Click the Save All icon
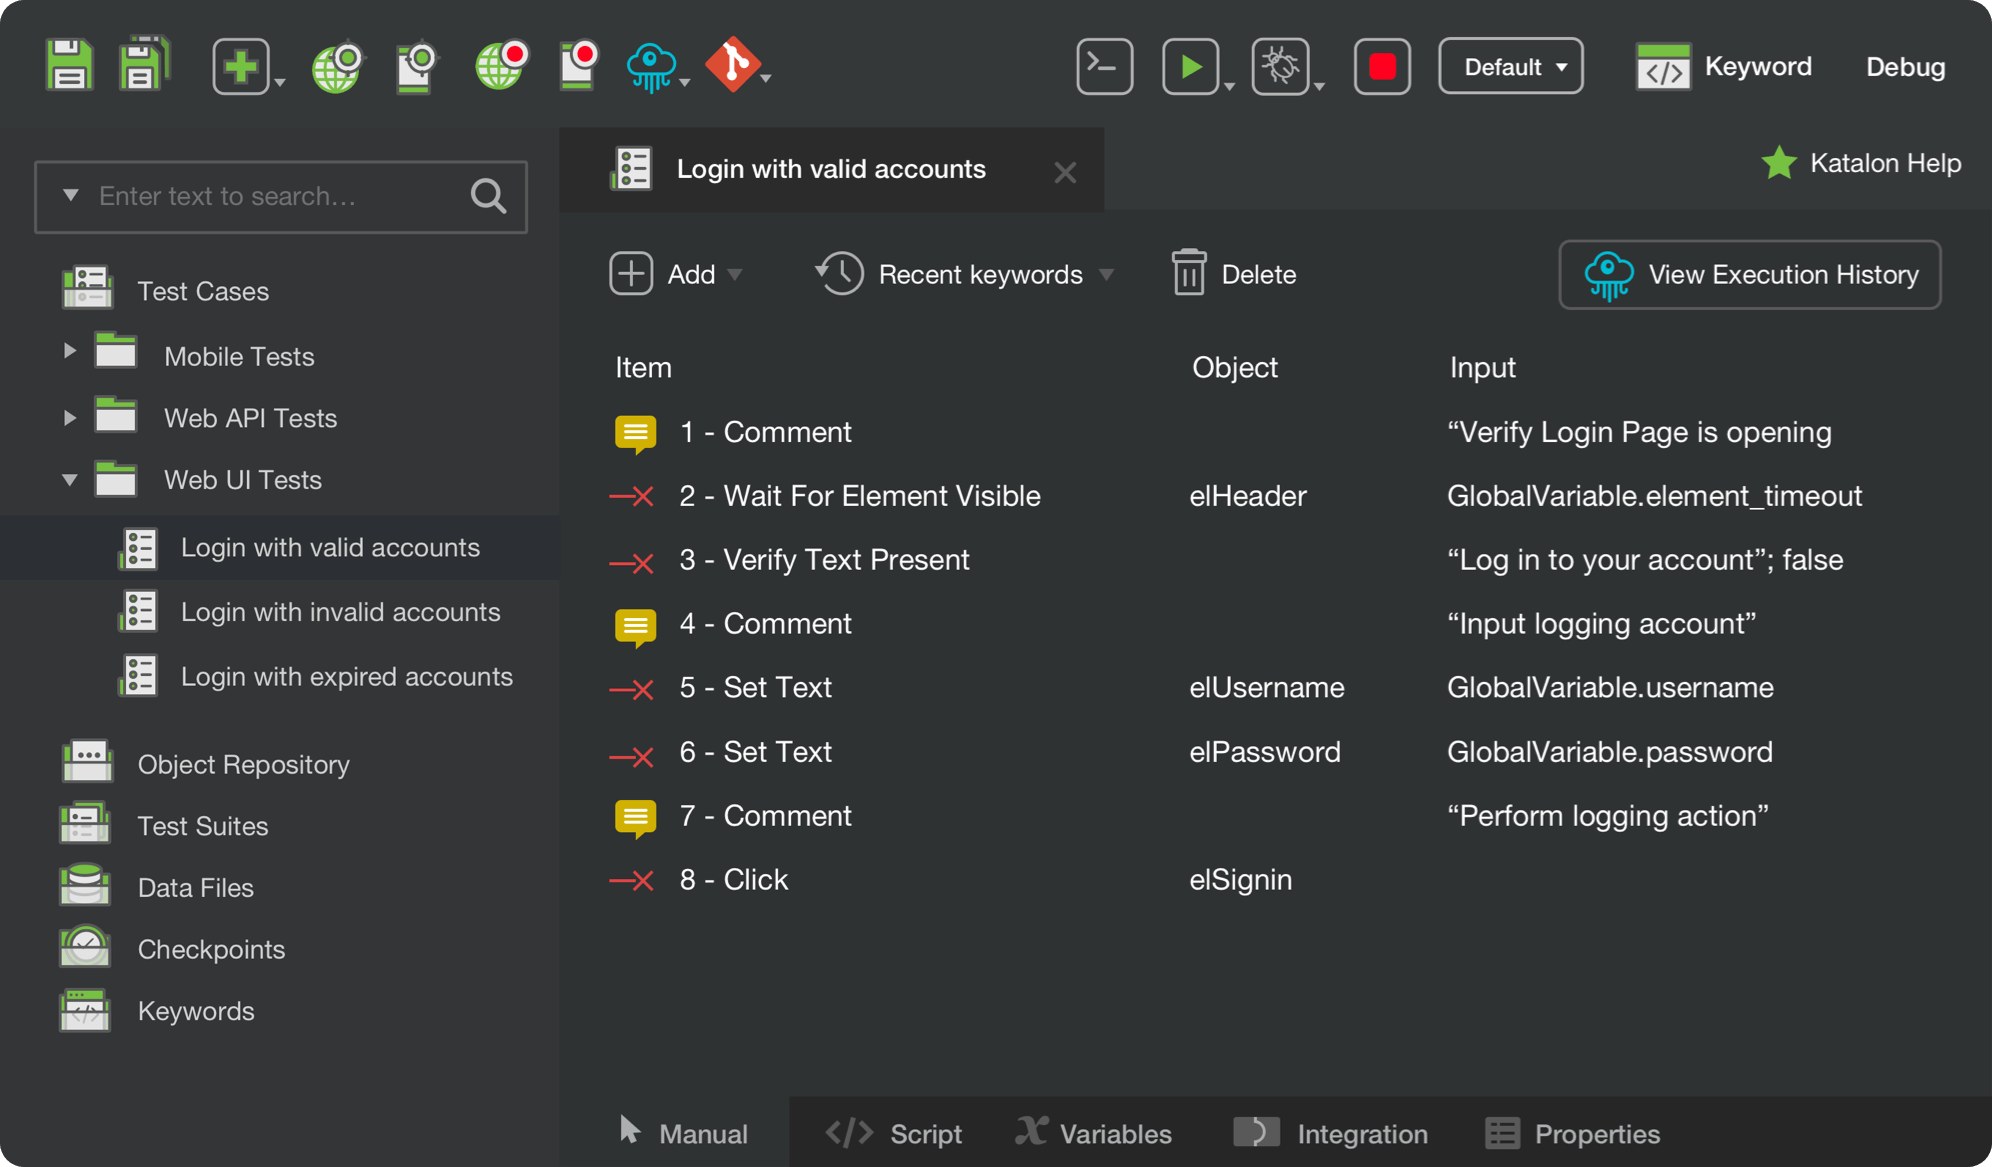1992x1167 pixels. coord(144,66)
